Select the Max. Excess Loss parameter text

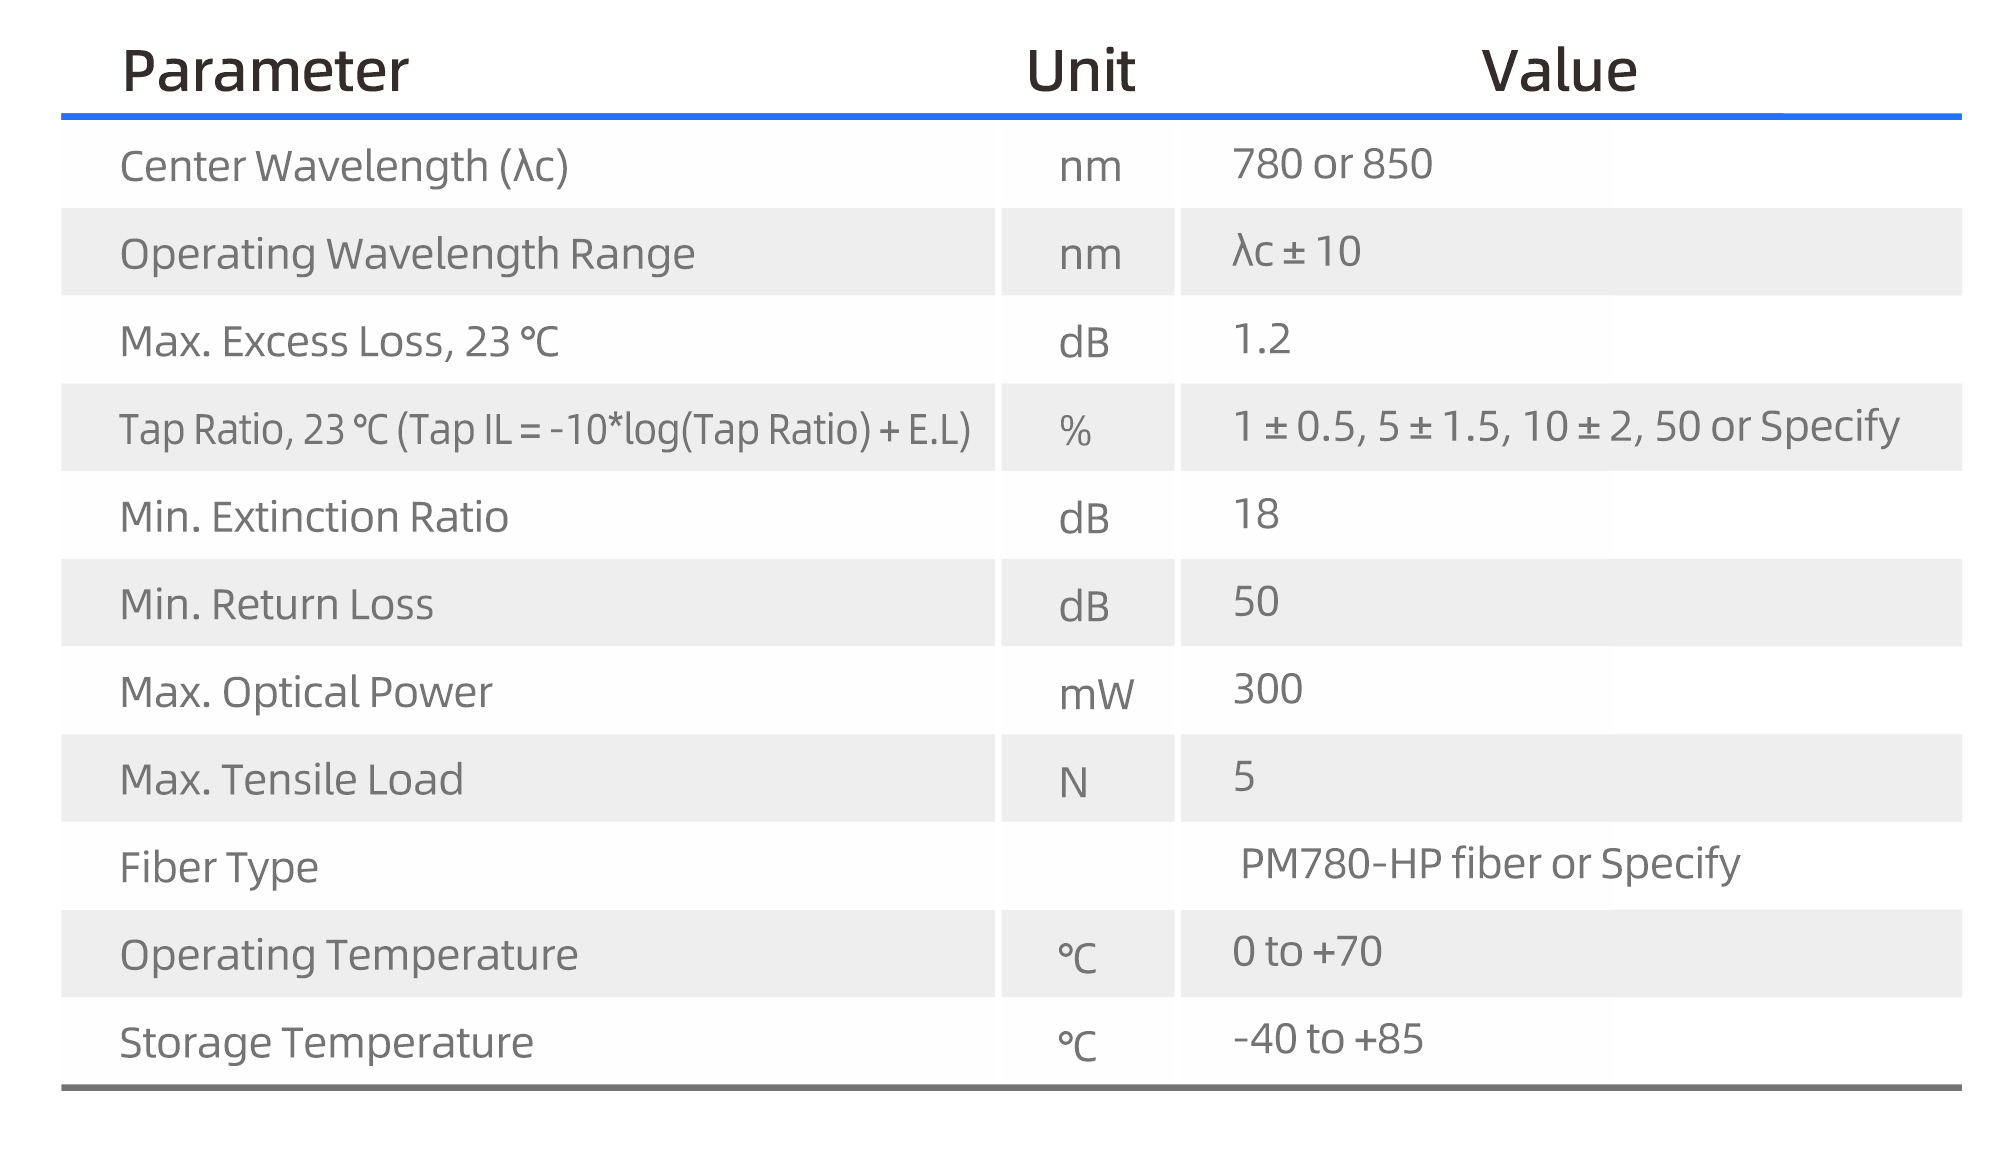pyautogui.click(x=339, y=342)
